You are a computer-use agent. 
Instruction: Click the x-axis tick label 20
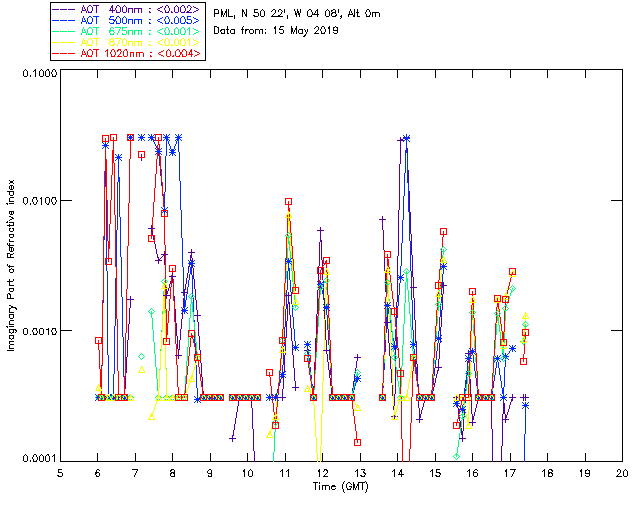(x=622, y=474)
